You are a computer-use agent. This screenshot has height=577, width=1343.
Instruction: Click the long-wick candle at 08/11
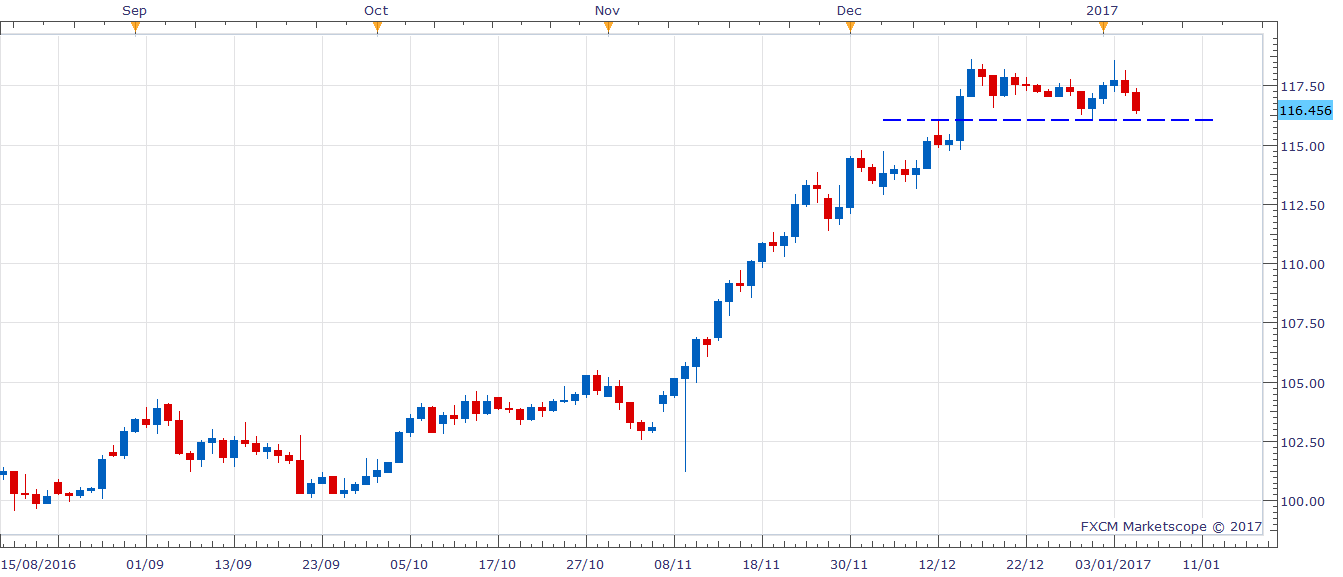[x=685, y=418]
